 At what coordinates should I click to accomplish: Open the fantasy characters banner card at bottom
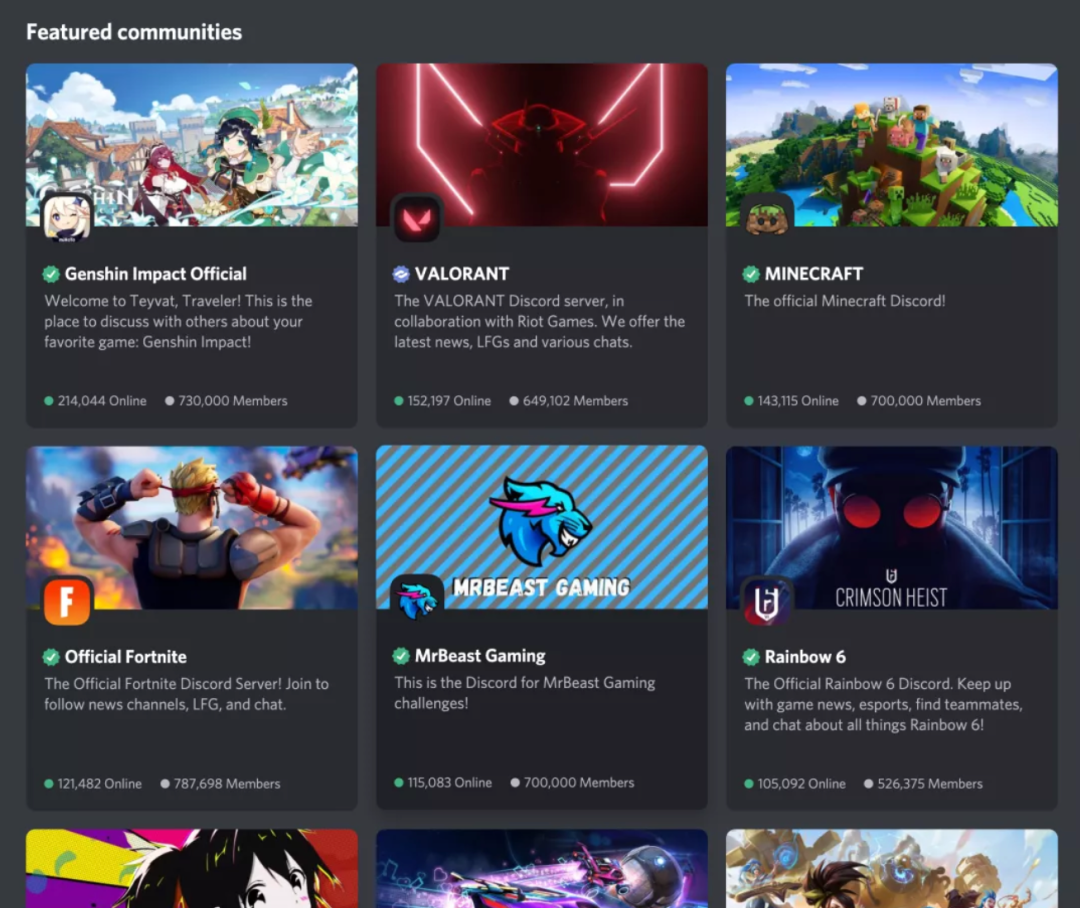coord(892,869)
